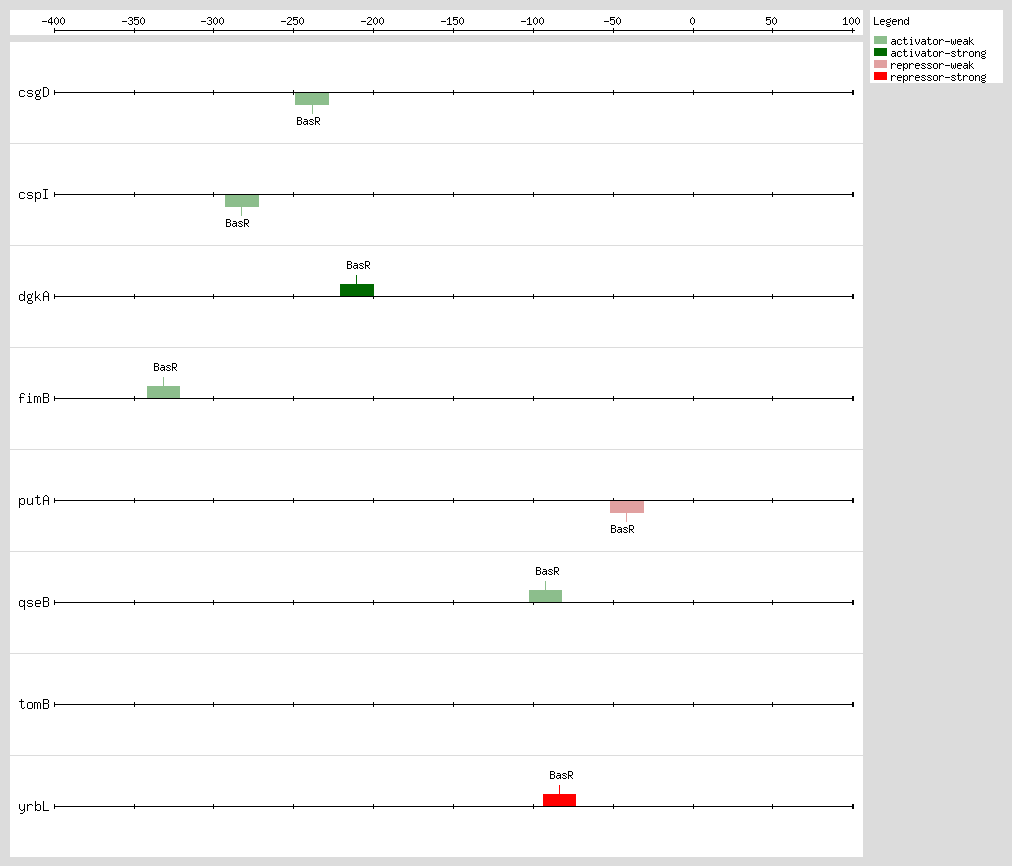This screenshot has width=1012, height=866.
Task: Click the 50 position on the top ruler
Action: tap(771, 21)
